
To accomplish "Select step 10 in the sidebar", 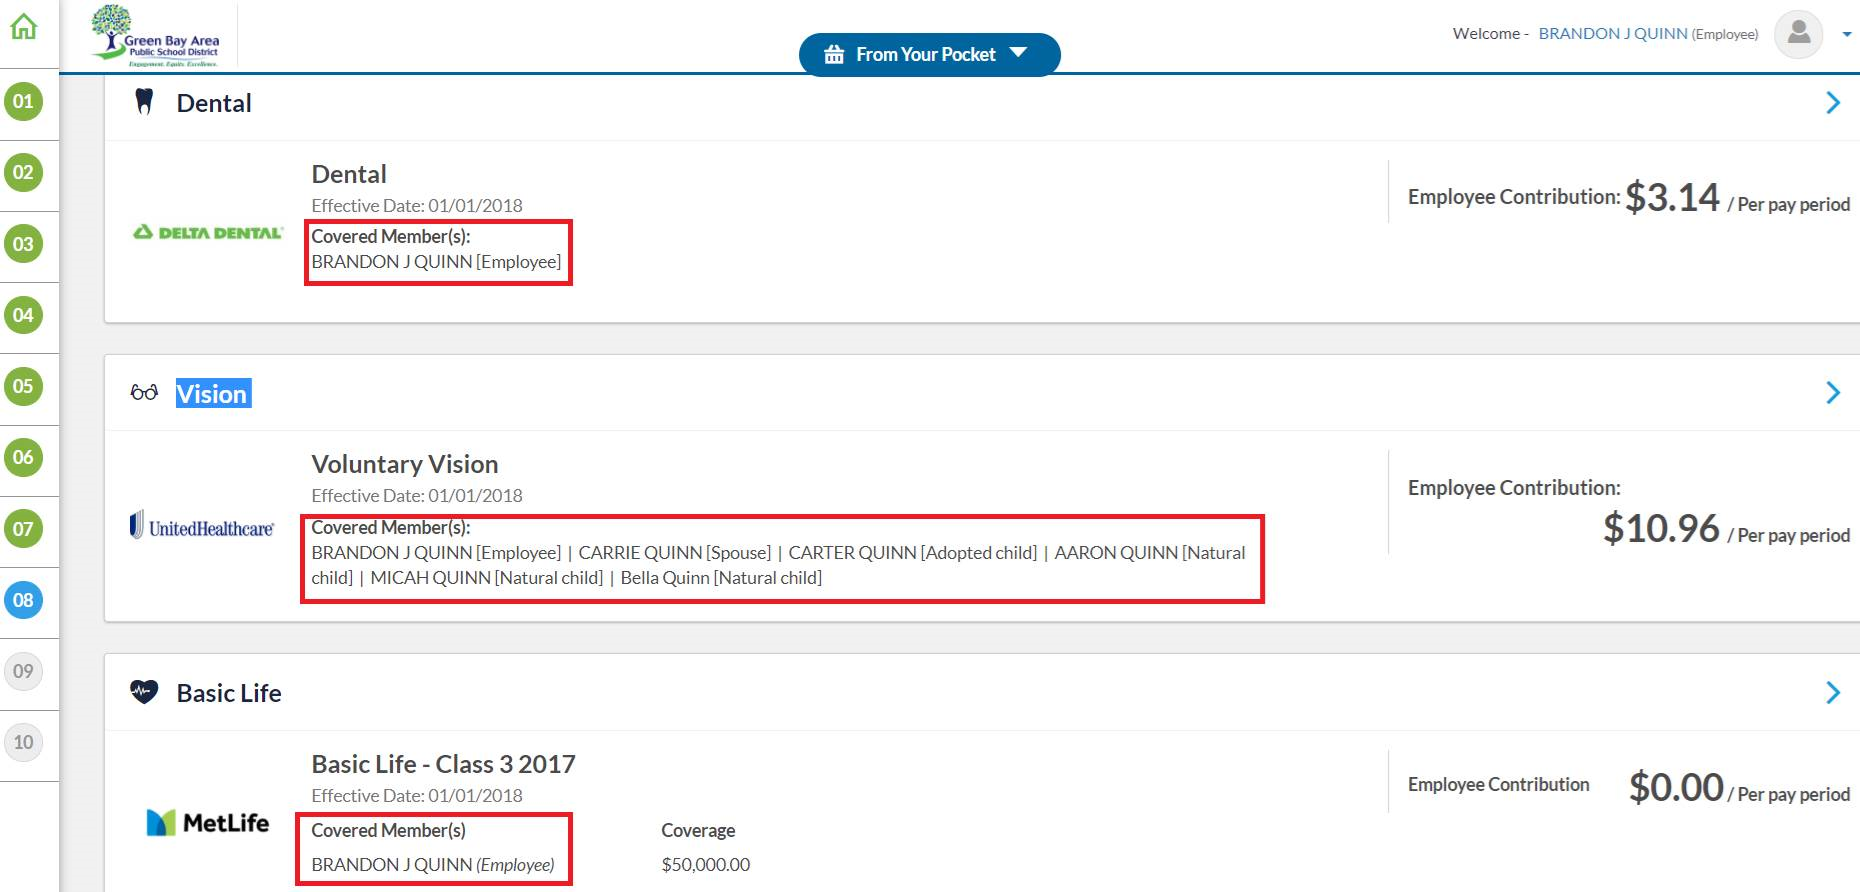I will pos(24,742).
